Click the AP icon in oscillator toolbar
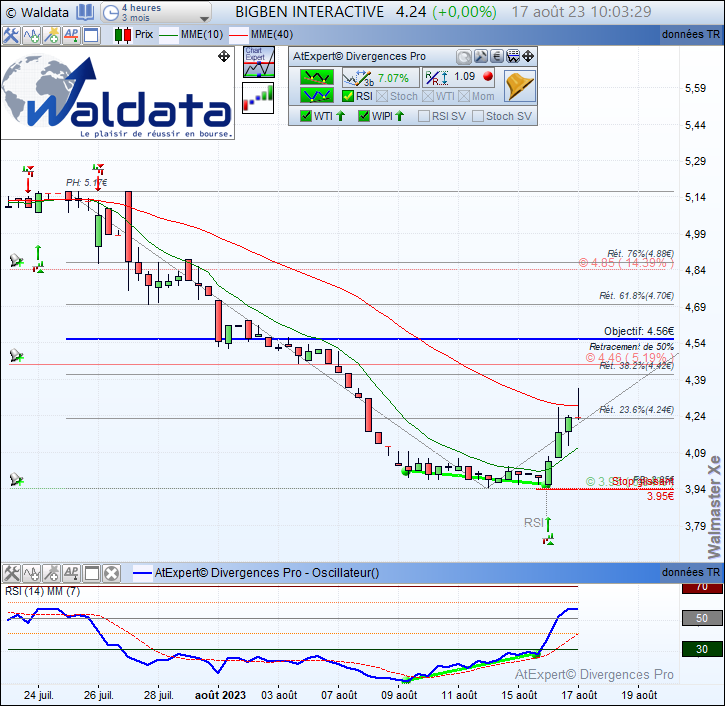This screenshot has width=725, height=706. (x=71, y=573)
